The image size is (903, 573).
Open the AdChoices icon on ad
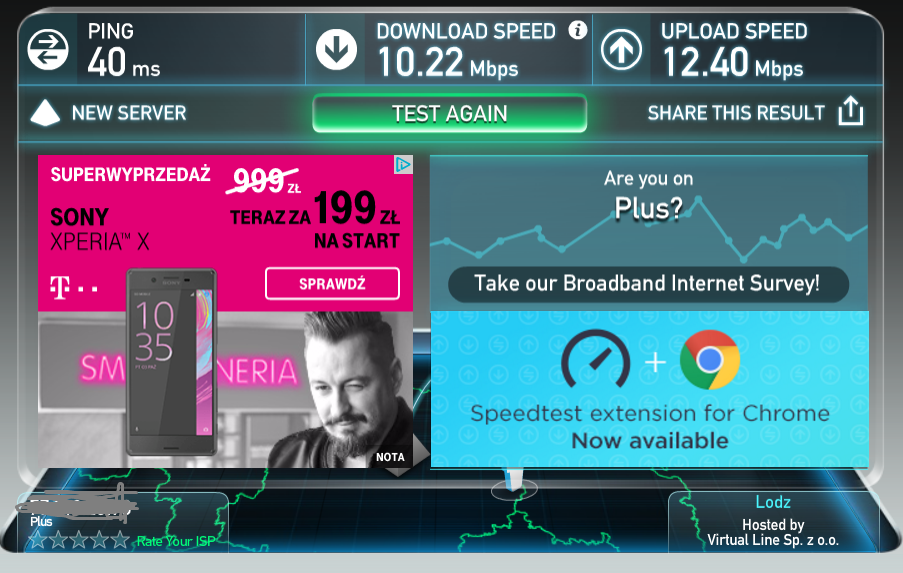coord(403,164)
